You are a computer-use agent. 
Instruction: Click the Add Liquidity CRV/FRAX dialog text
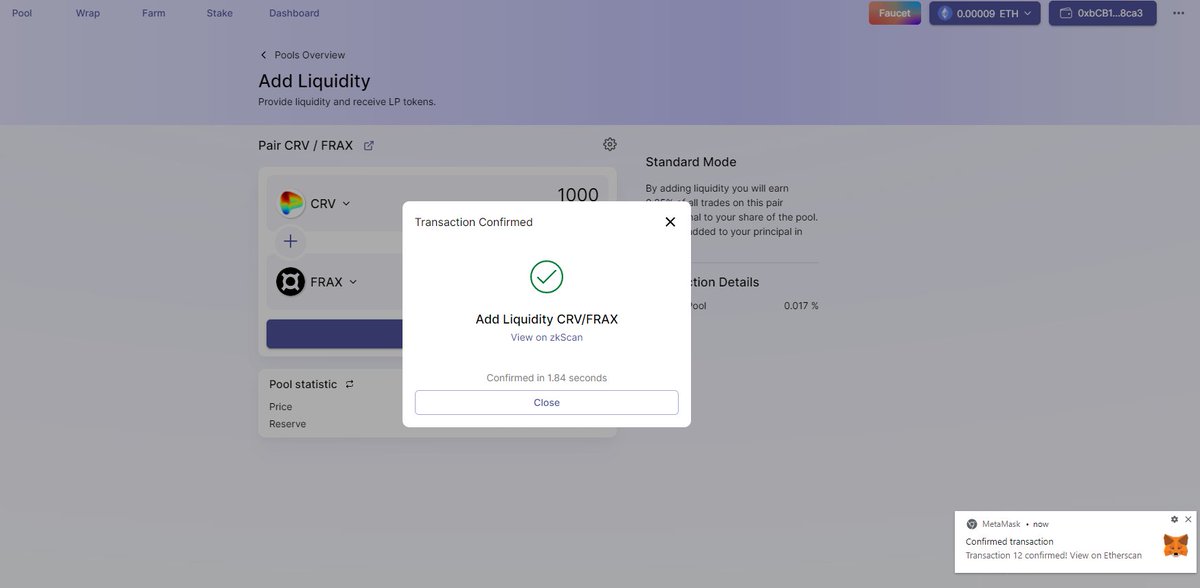(547, 320)
